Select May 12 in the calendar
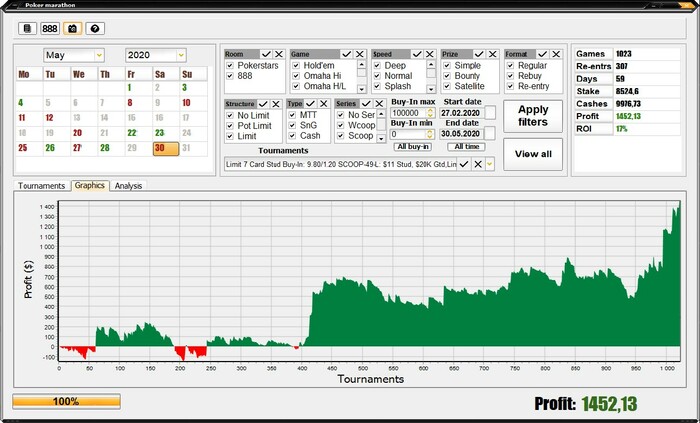 coord(49,118)
